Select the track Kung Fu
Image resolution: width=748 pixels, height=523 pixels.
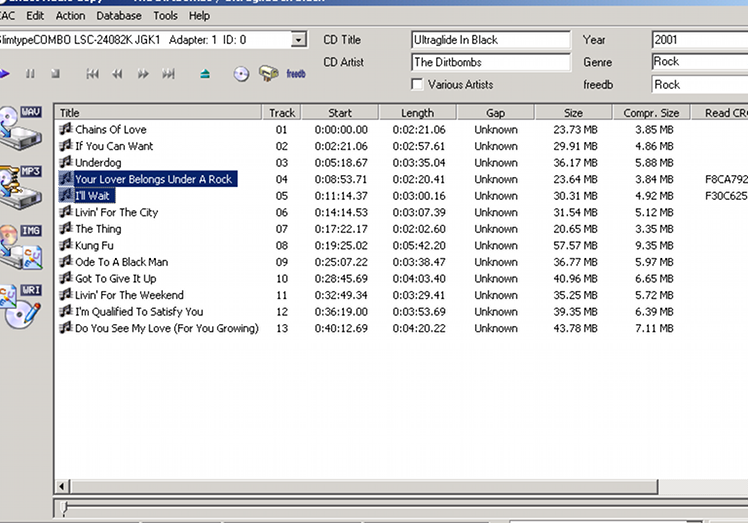pyautogui.click(x=94, y=245)
